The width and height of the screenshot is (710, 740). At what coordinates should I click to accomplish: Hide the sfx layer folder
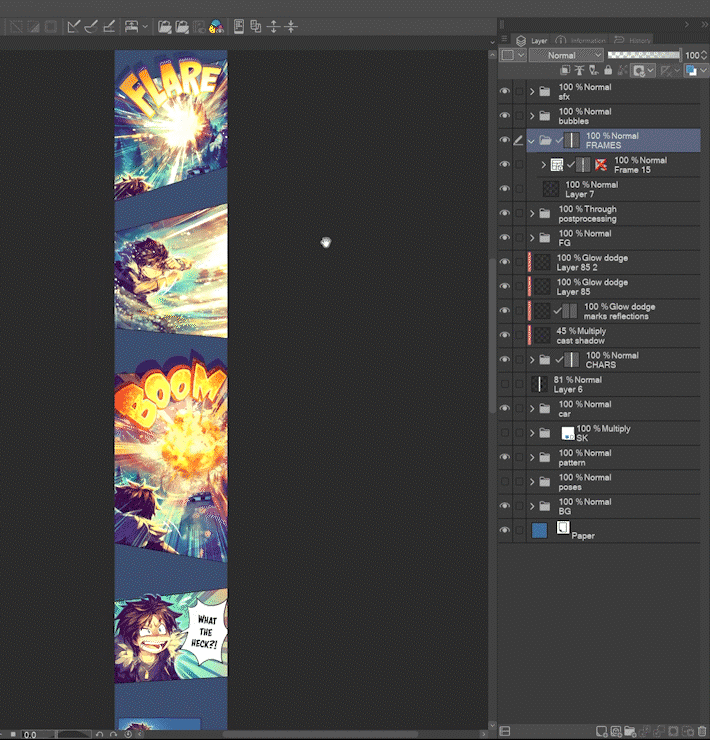coord(504,92)
